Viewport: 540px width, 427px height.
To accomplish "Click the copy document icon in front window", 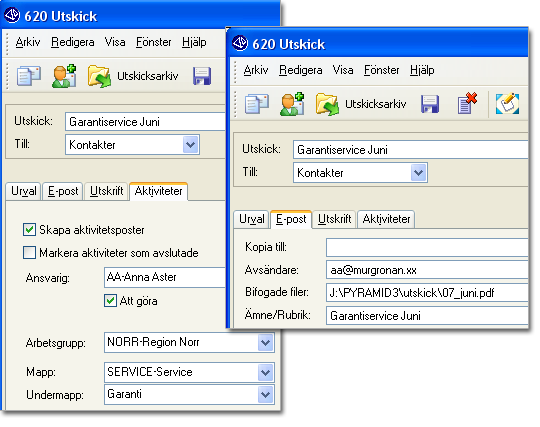I will tap(257, 104).
